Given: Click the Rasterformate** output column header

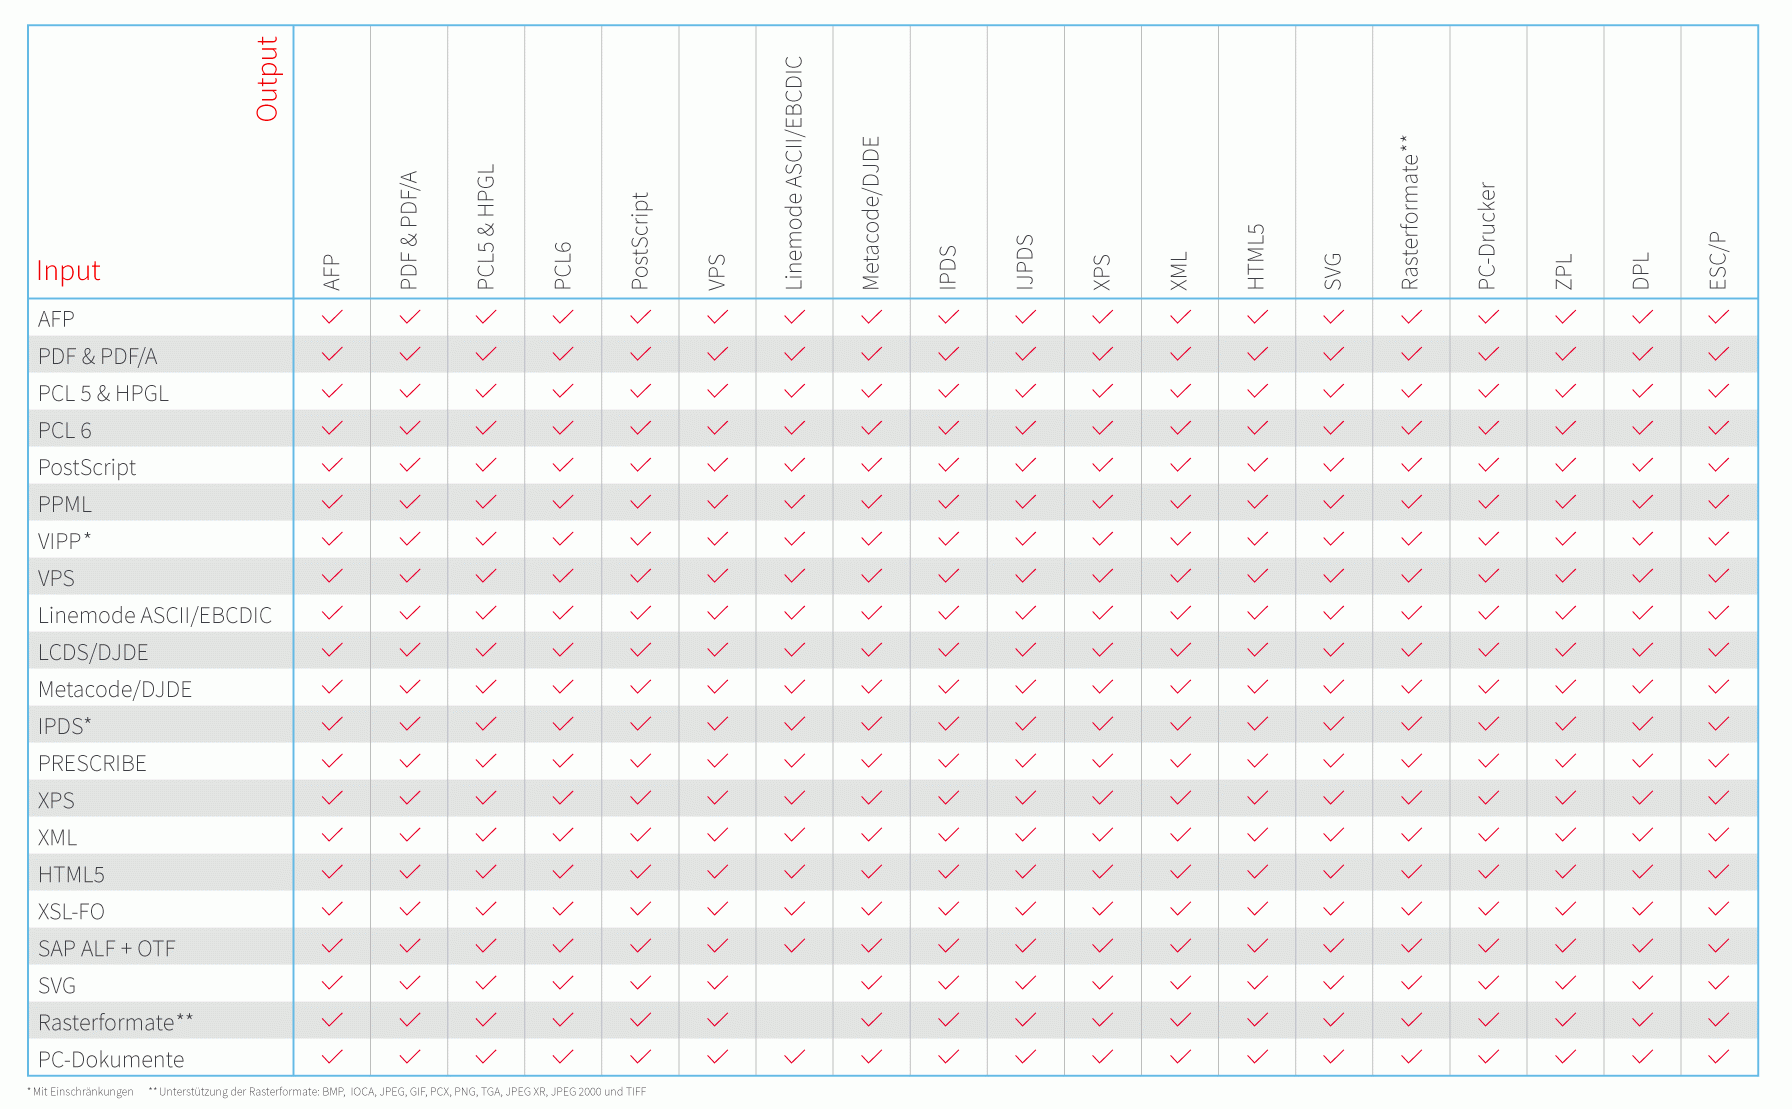Looking at the screenshot, I should click(1410, 212).
